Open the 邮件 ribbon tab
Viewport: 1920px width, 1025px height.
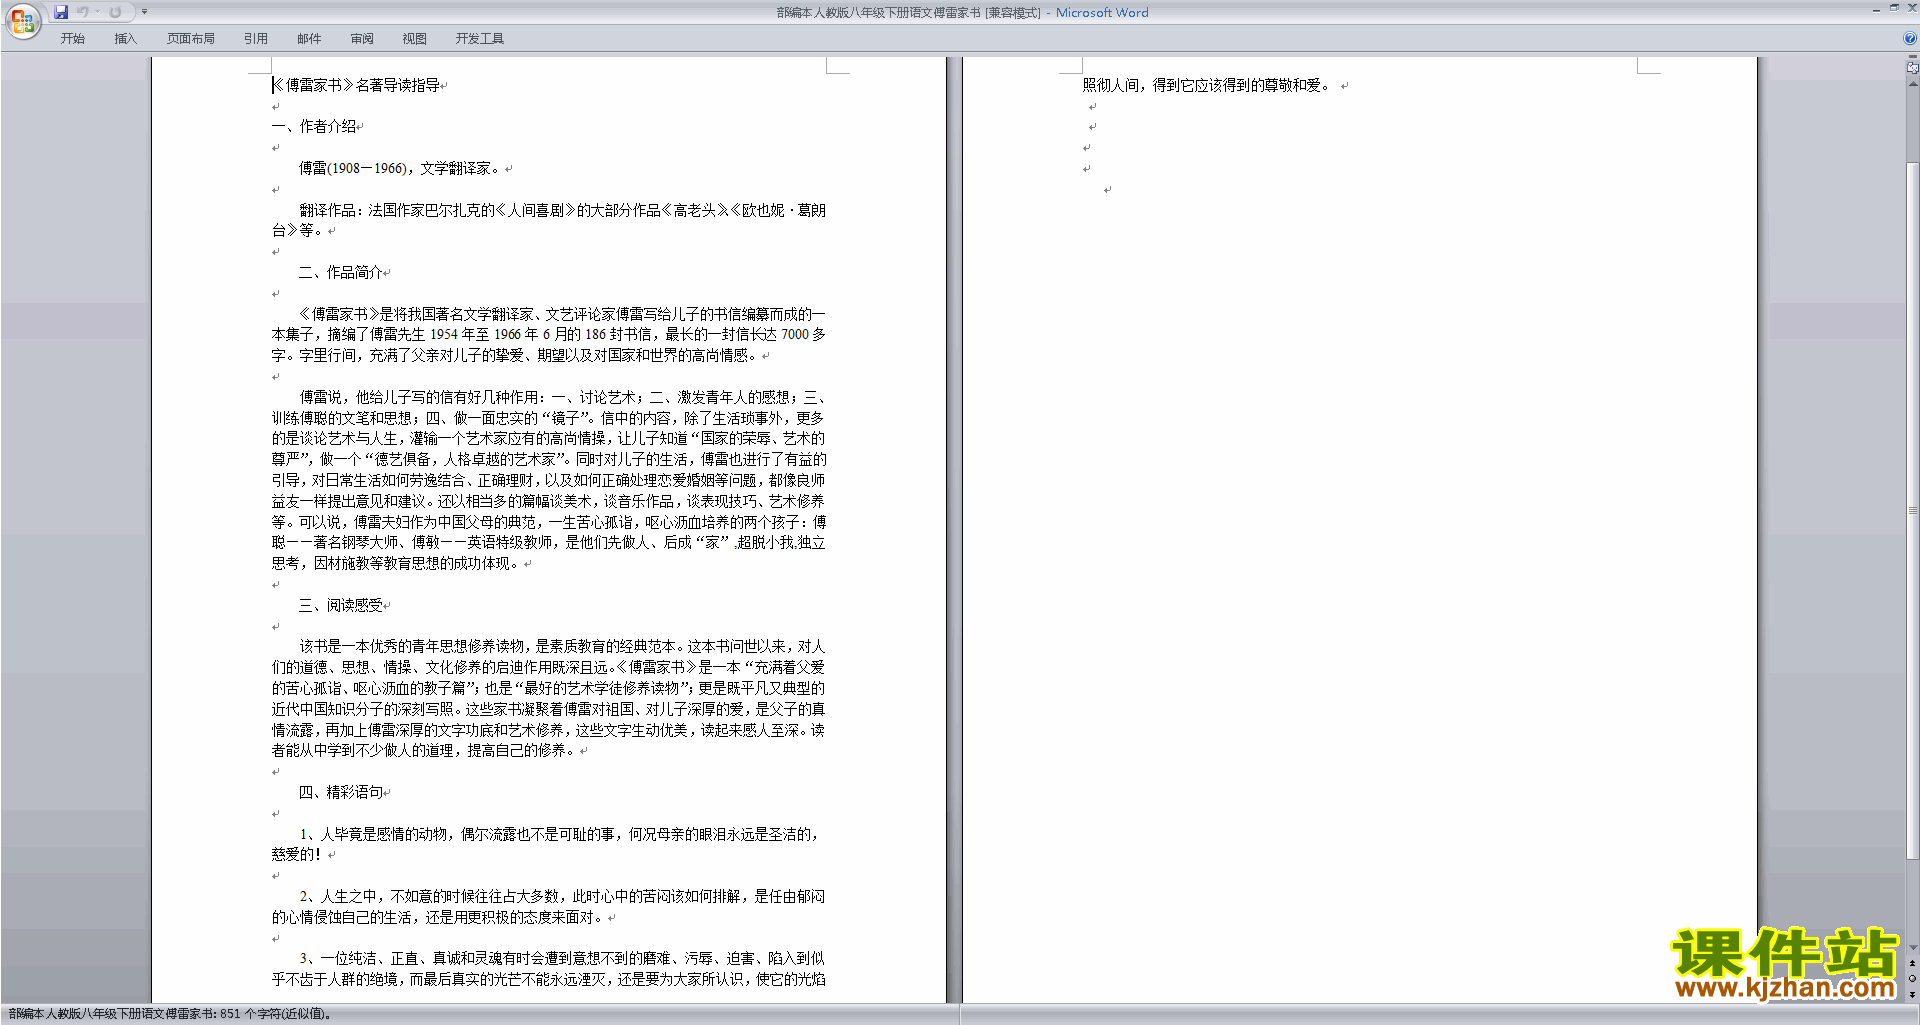pyautogui.click(x=309, y=39)
